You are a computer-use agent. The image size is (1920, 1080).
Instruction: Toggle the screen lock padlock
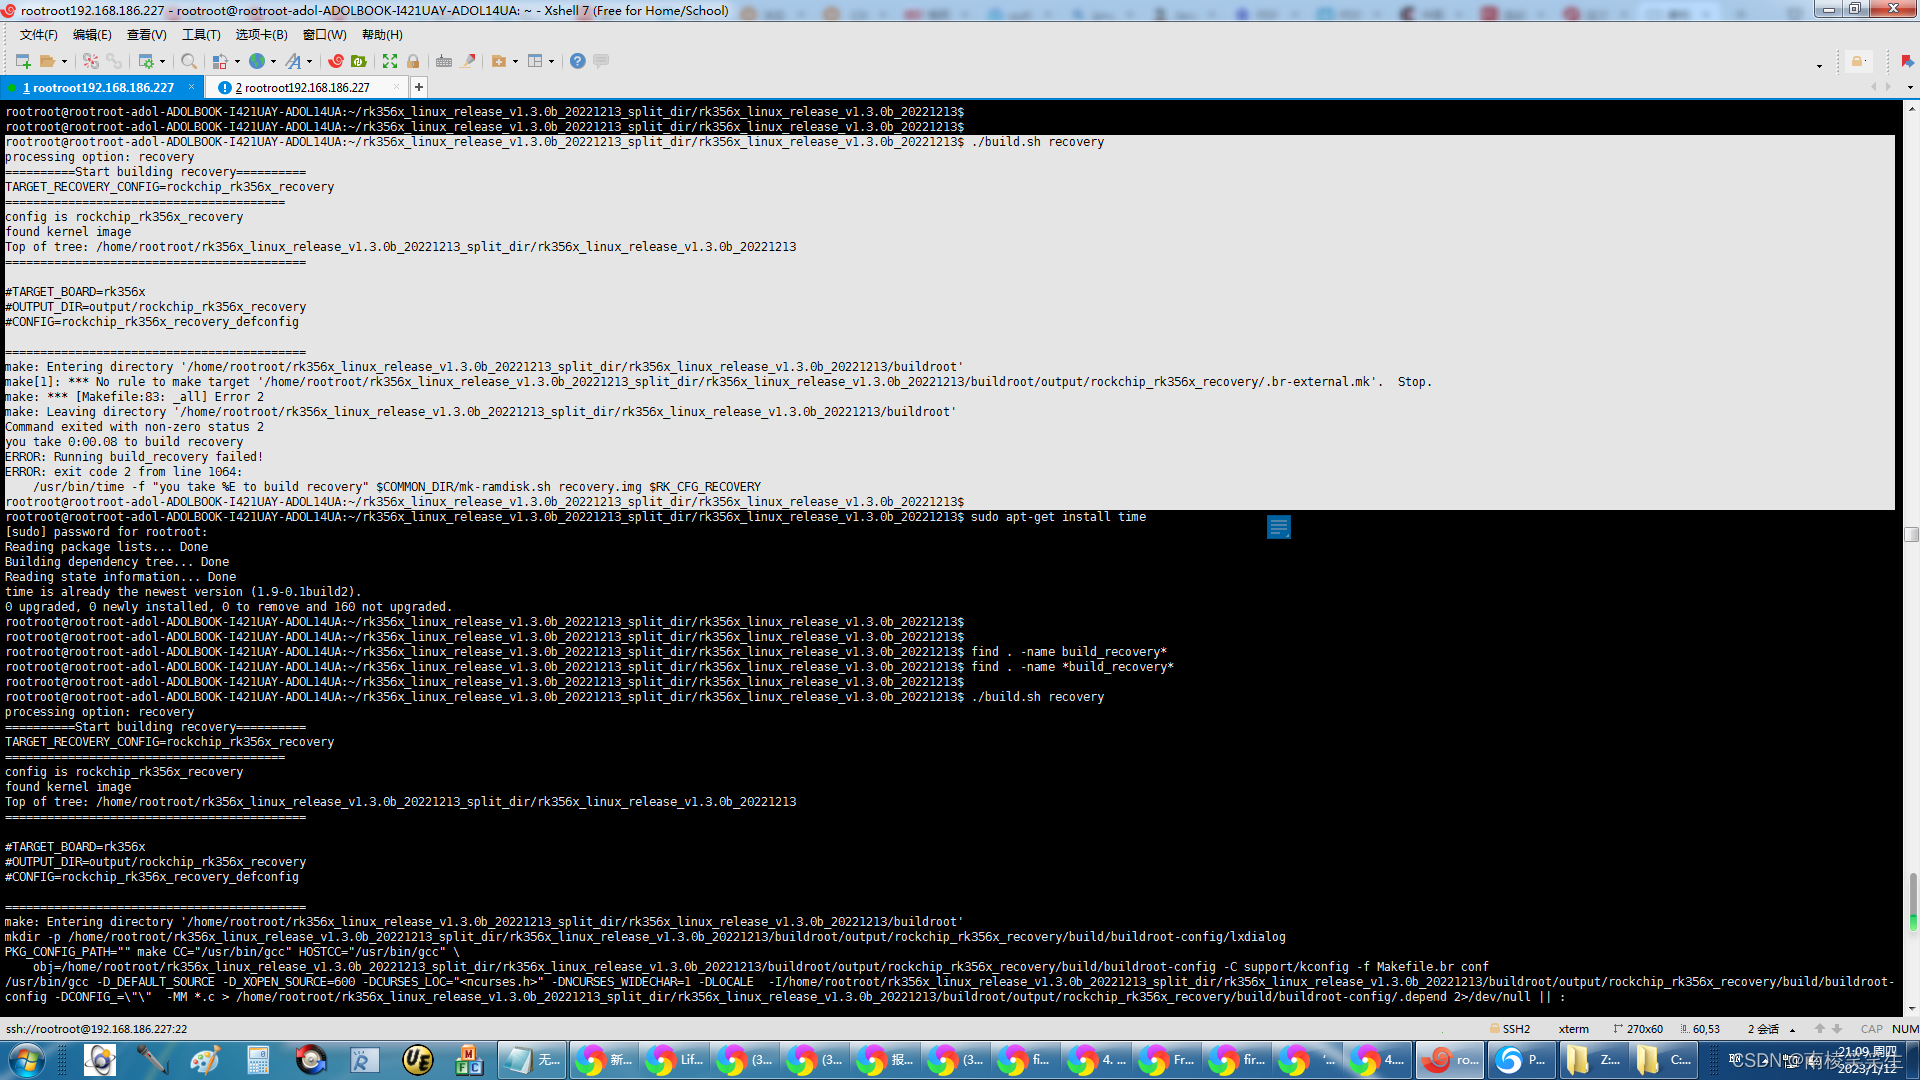(x=413, y=61)
